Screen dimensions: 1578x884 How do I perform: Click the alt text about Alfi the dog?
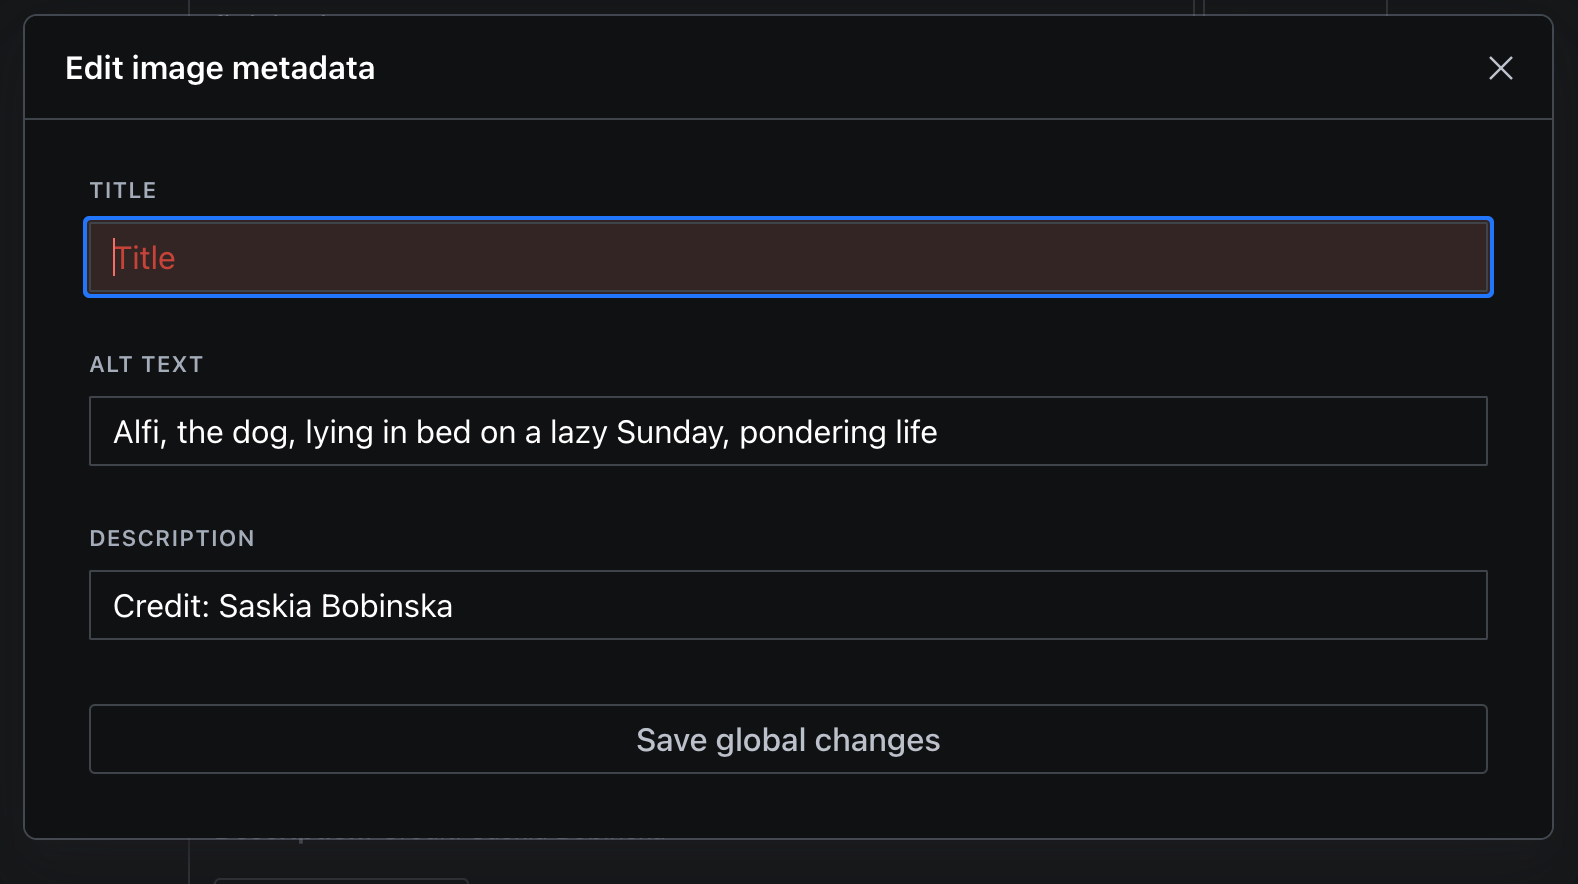point(525,431)
